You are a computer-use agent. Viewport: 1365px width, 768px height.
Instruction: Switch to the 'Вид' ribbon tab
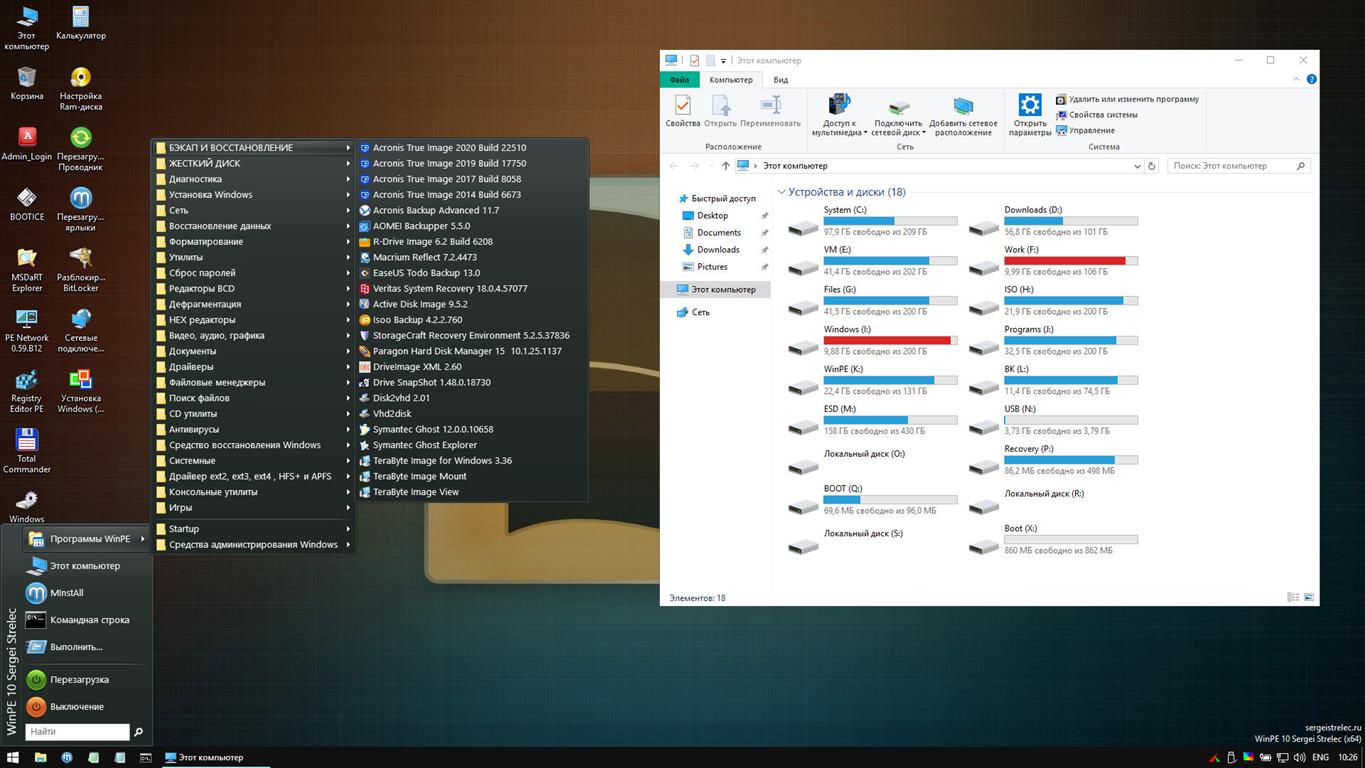[779, 79]
